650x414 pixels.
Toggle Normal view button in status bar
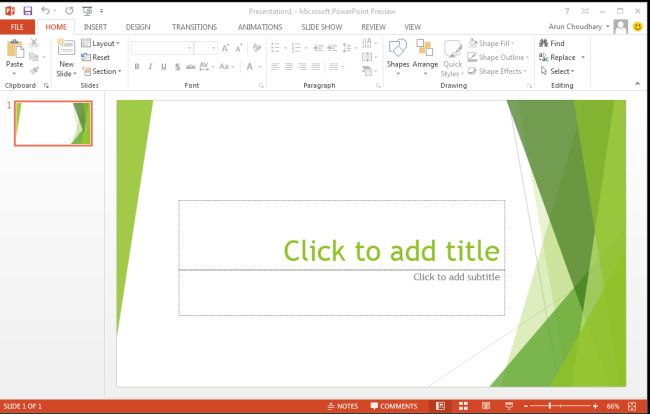(441, 406)
